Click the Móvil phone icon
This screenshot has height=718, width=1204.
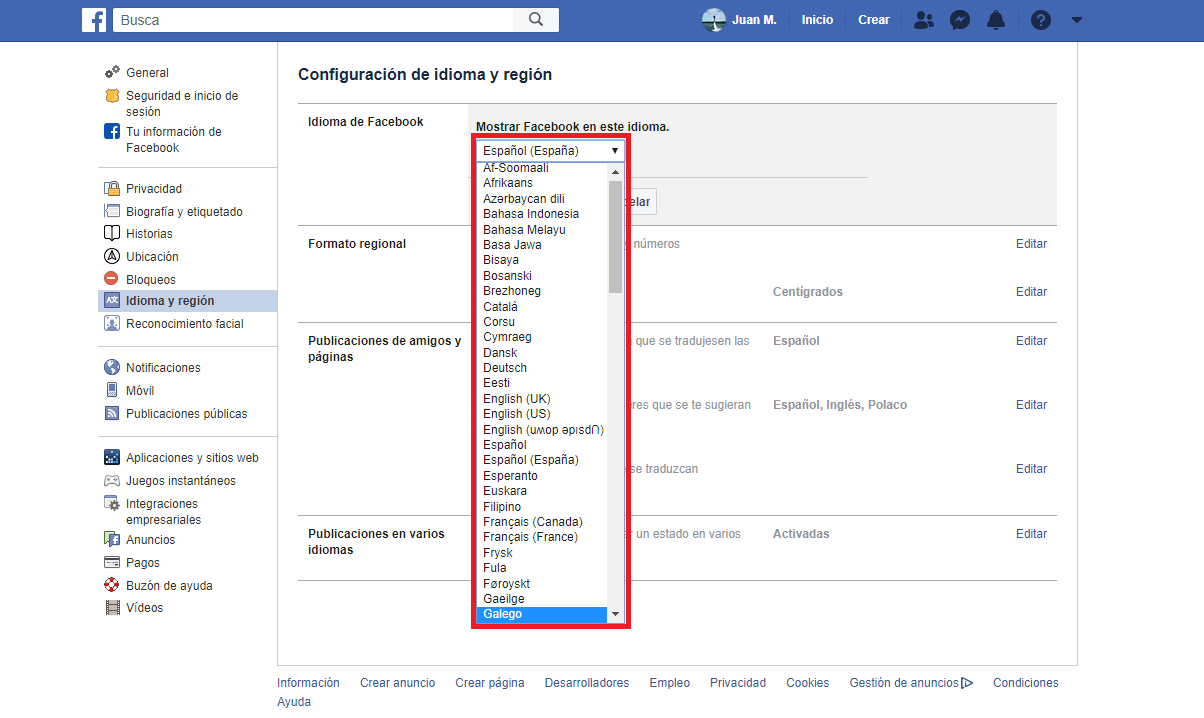(x=112, y=390)
